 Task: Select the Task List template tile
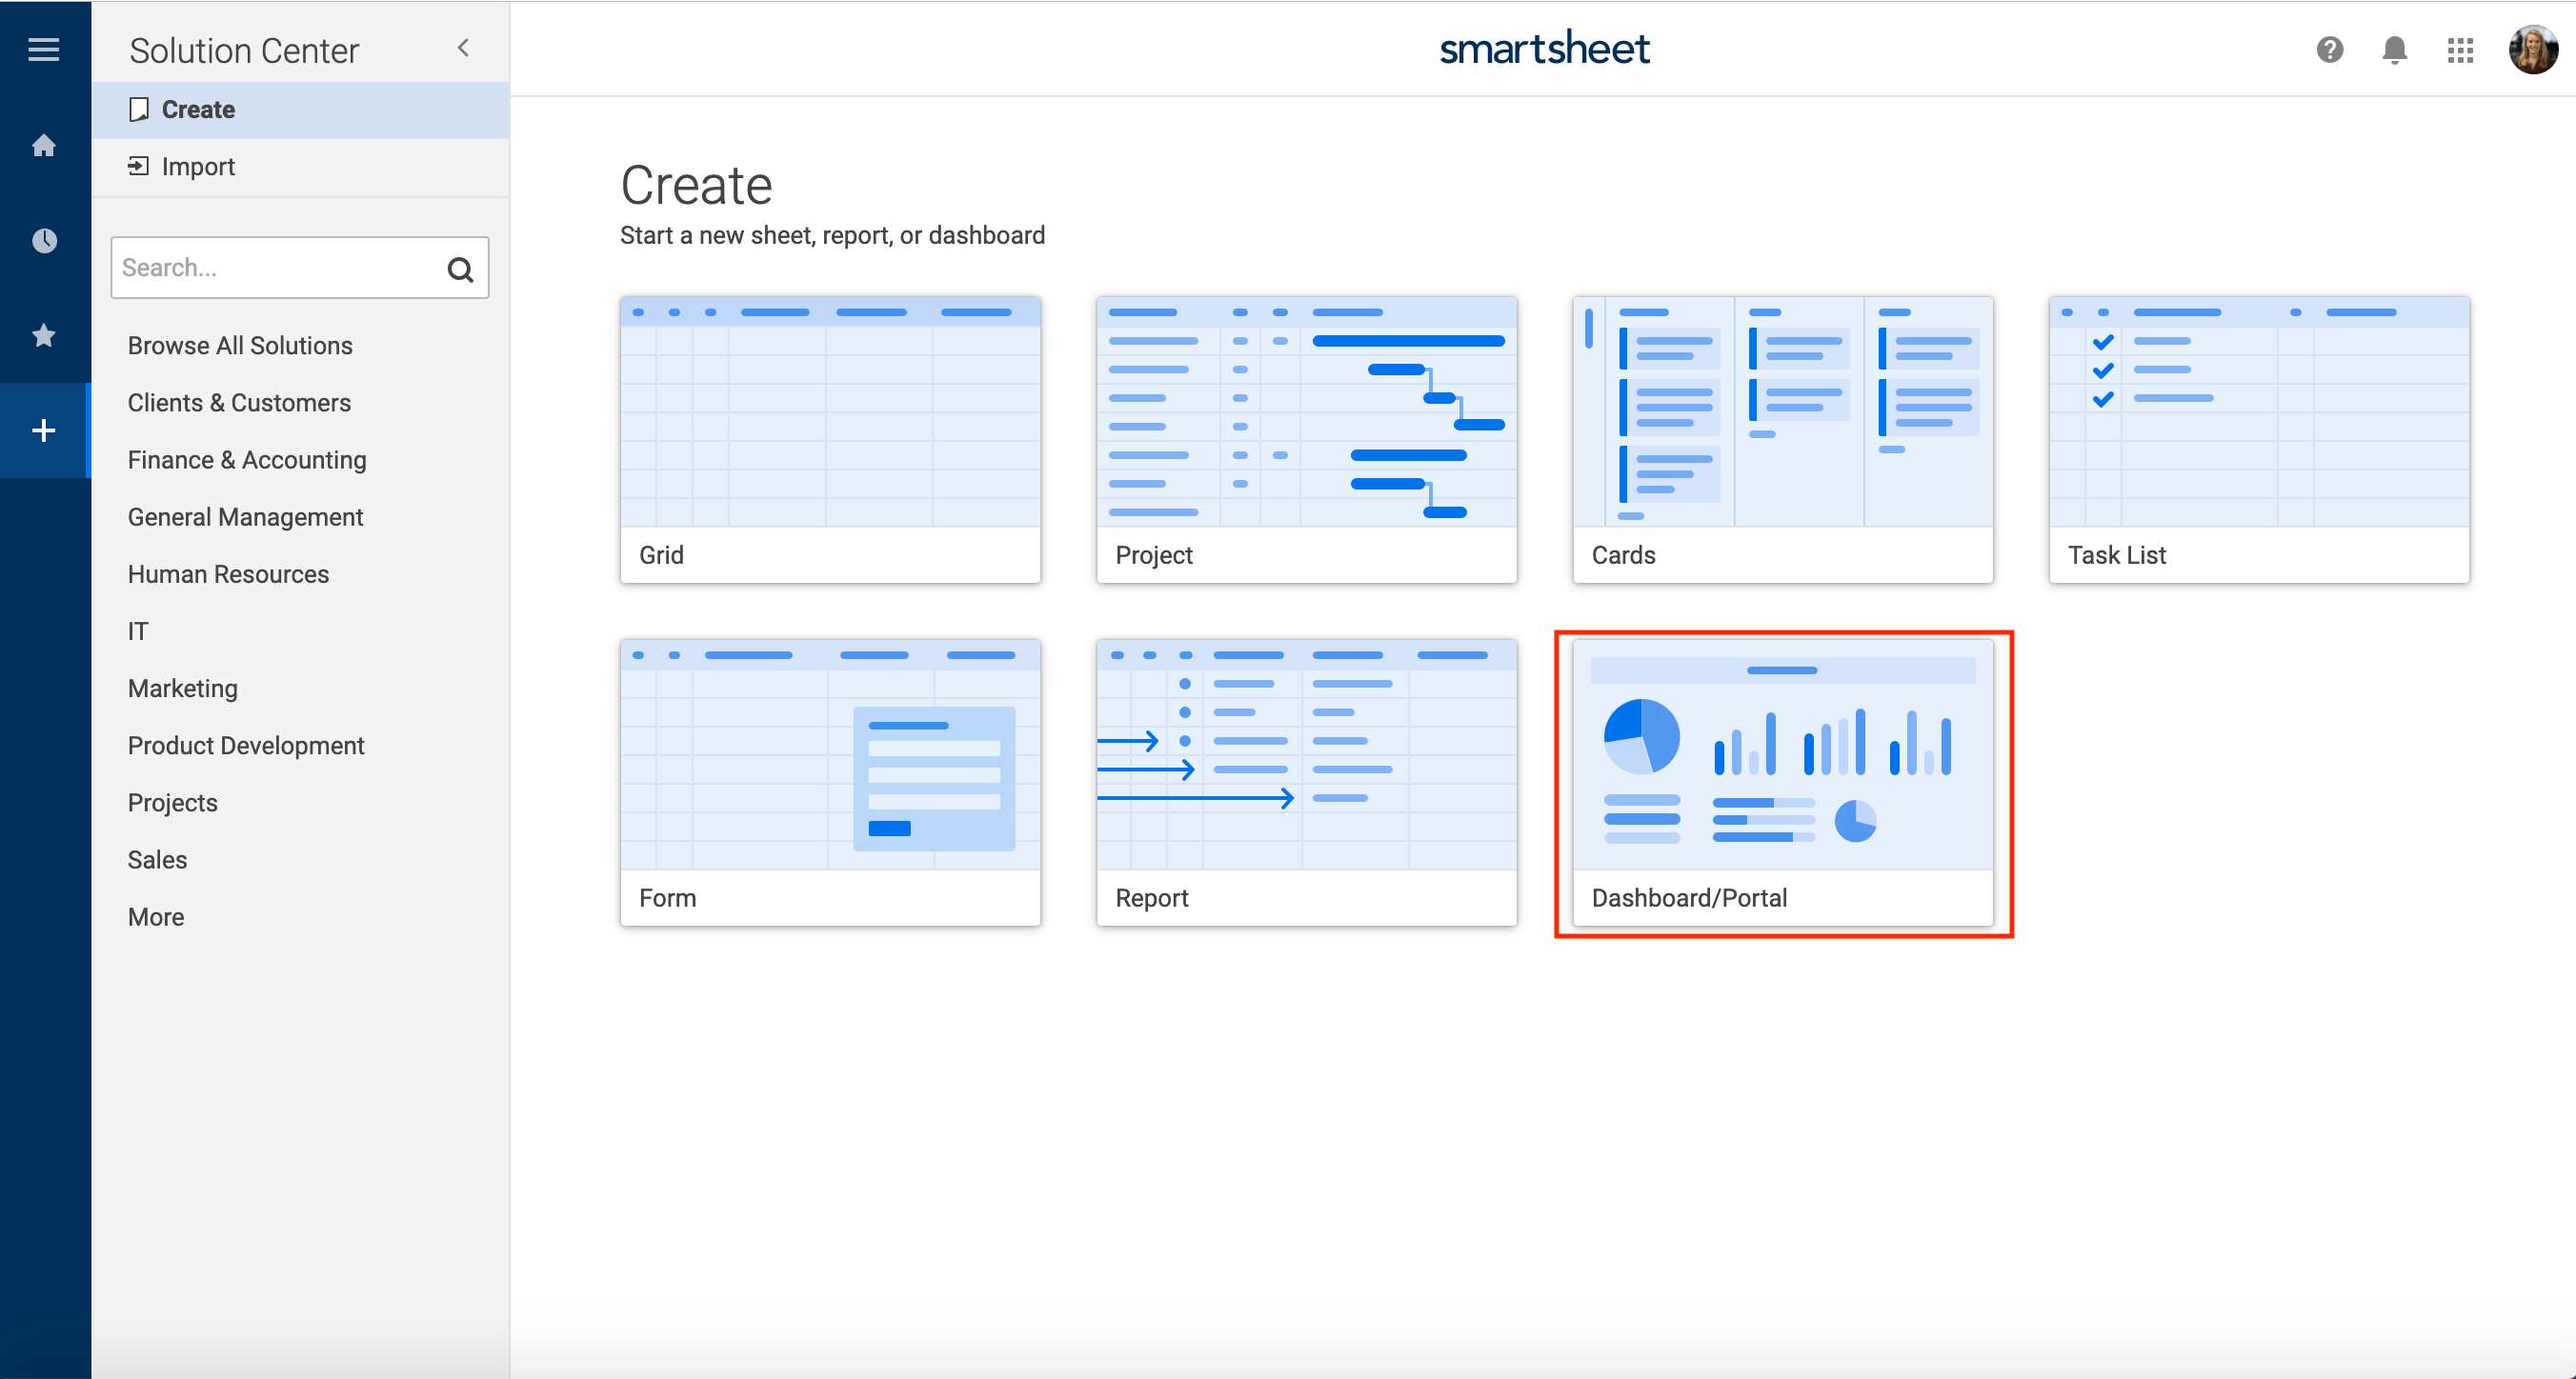point(2258,440)
